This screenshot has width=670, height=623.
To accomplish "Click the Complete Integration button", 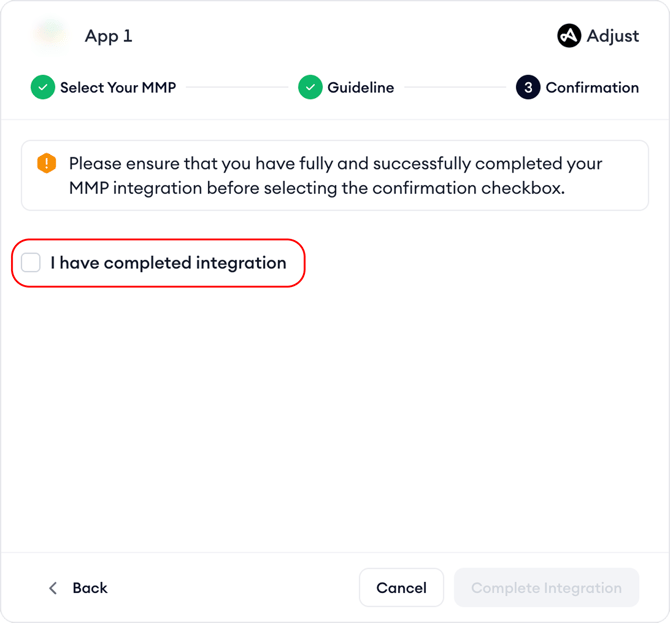I will tap(546, 588).
